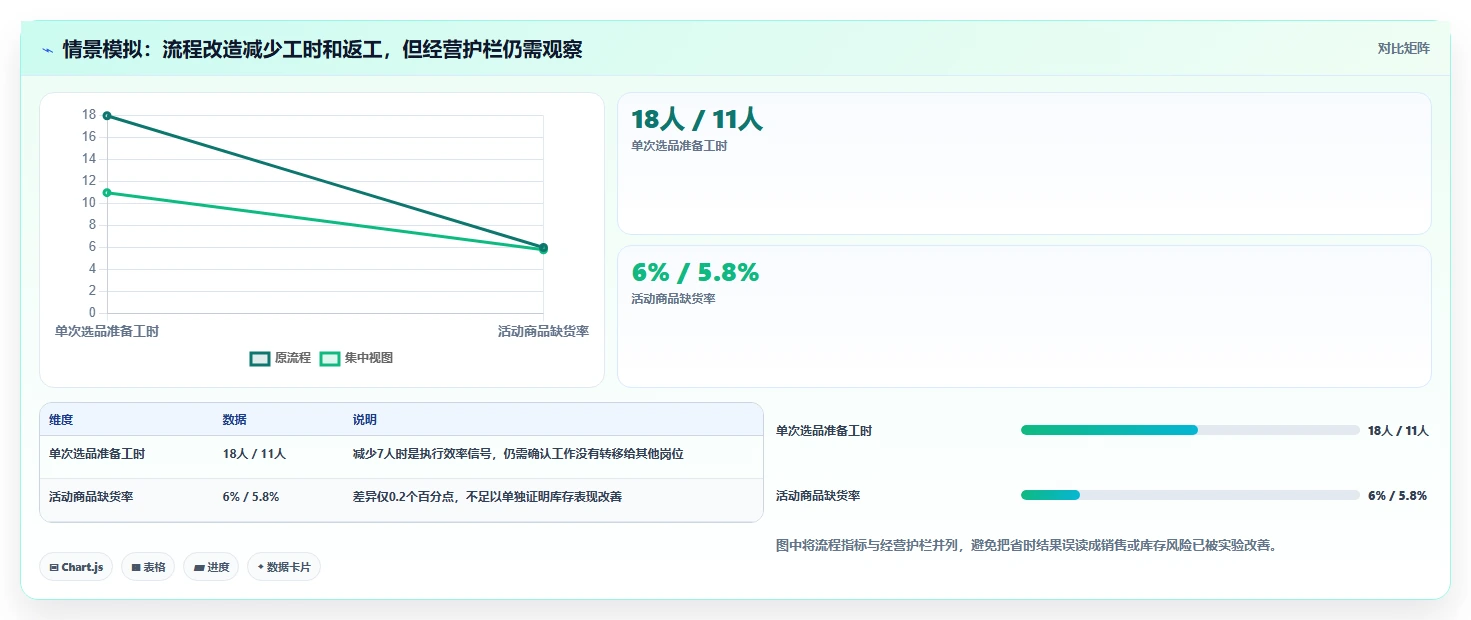Click the footnote starting 图中将流程指标
1471x620 pixels.
(1027, 546)
